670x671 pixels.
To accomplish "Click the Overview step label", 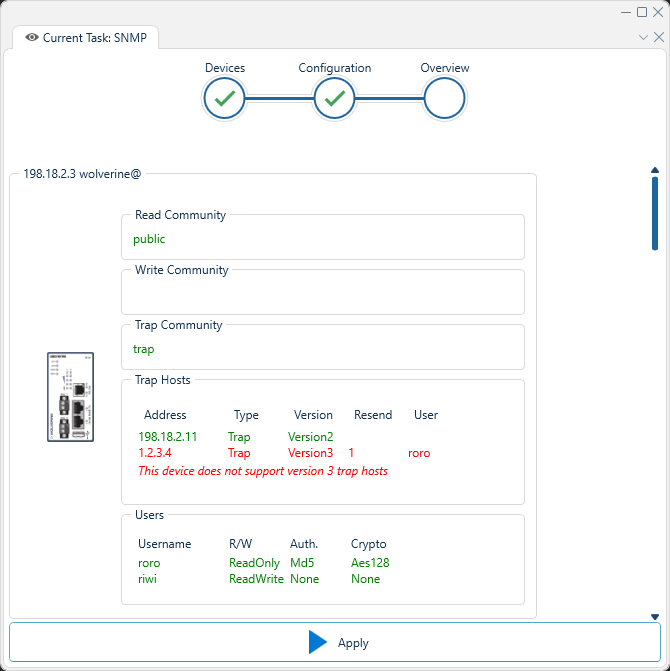I will point(445,68).
